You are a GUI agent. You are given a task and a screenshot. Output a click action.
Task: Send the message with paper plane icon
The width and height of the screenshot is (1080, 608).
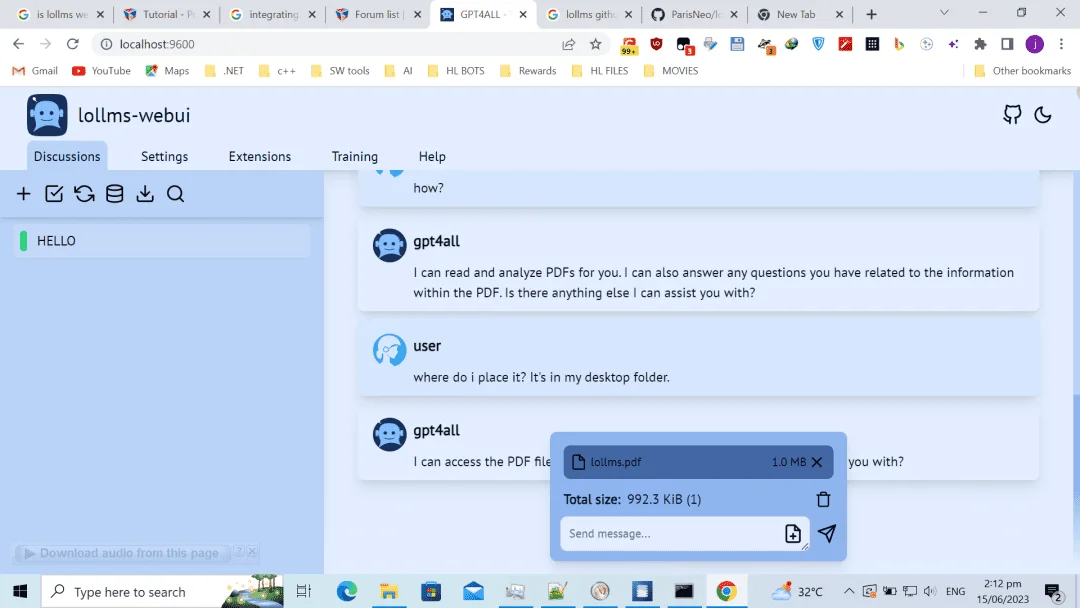tap(827, 533)
